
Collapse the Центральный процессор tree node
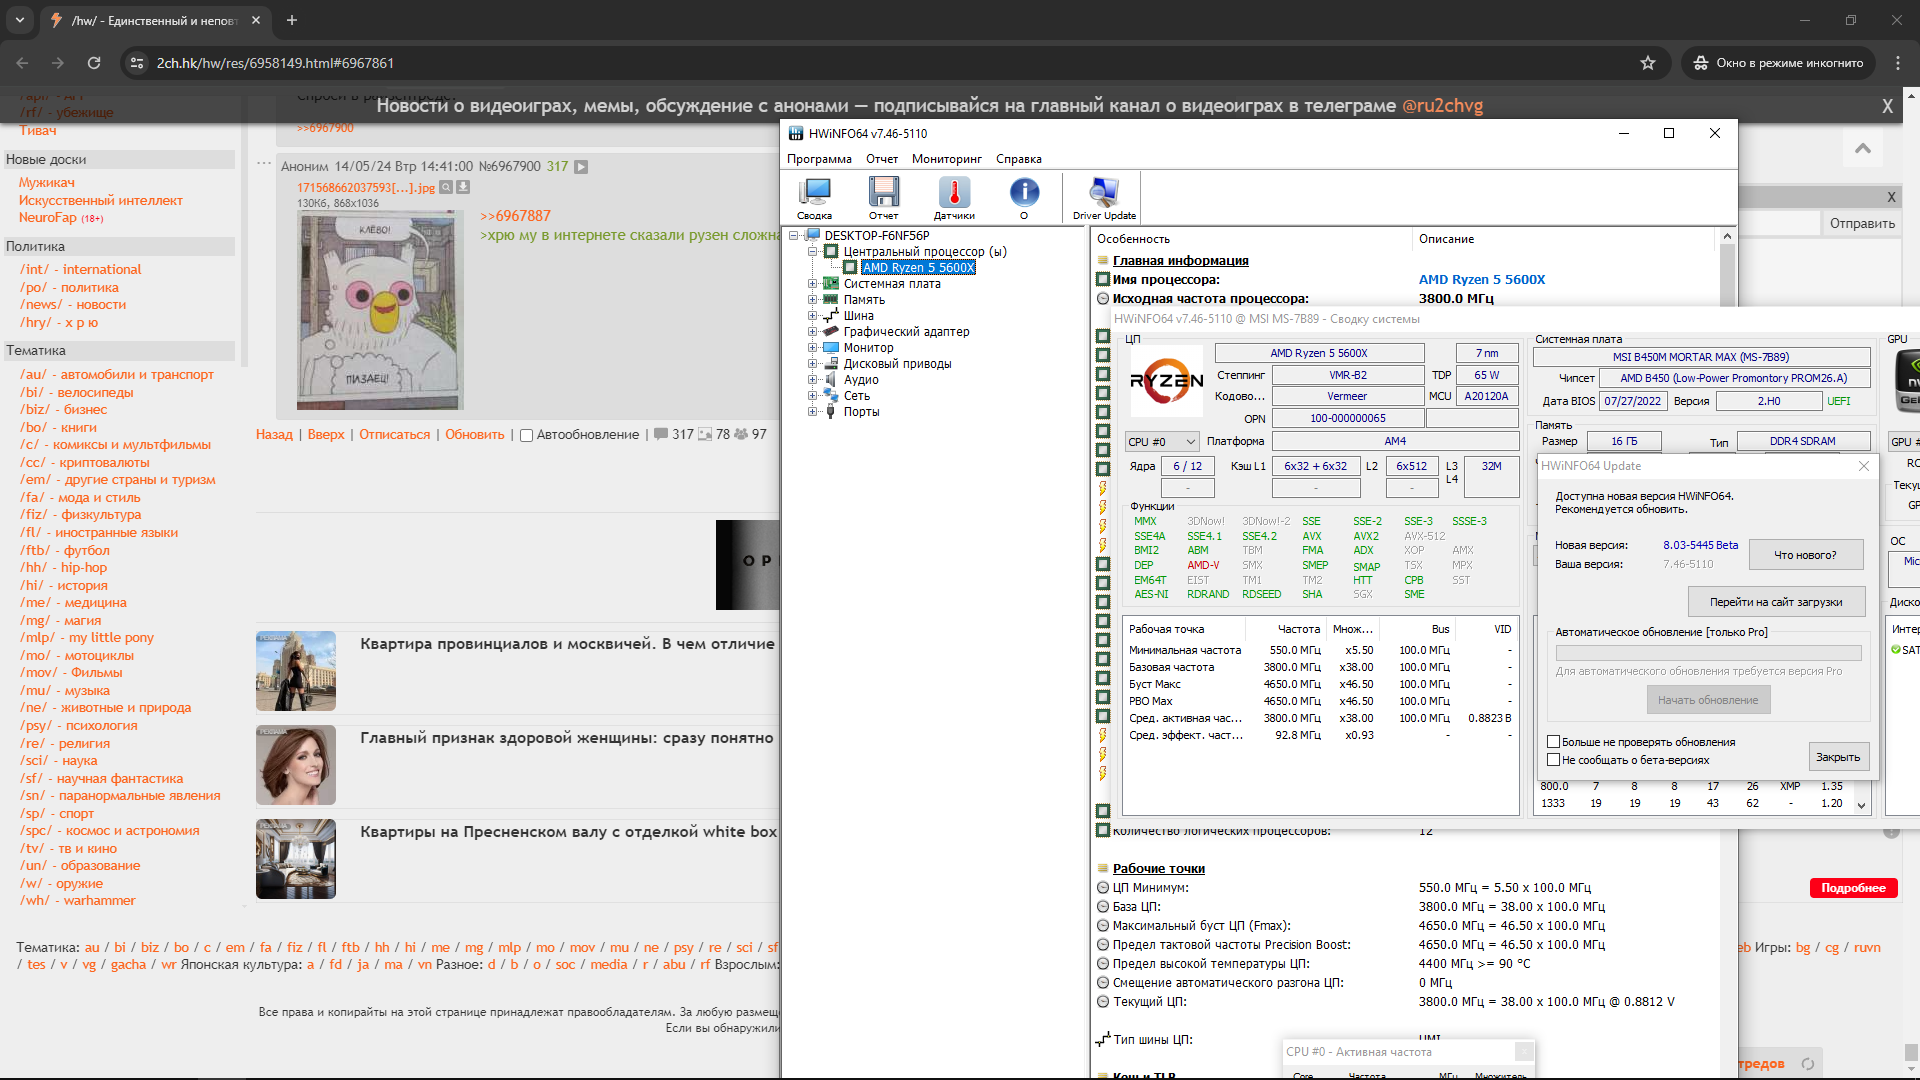click(813, 252)
